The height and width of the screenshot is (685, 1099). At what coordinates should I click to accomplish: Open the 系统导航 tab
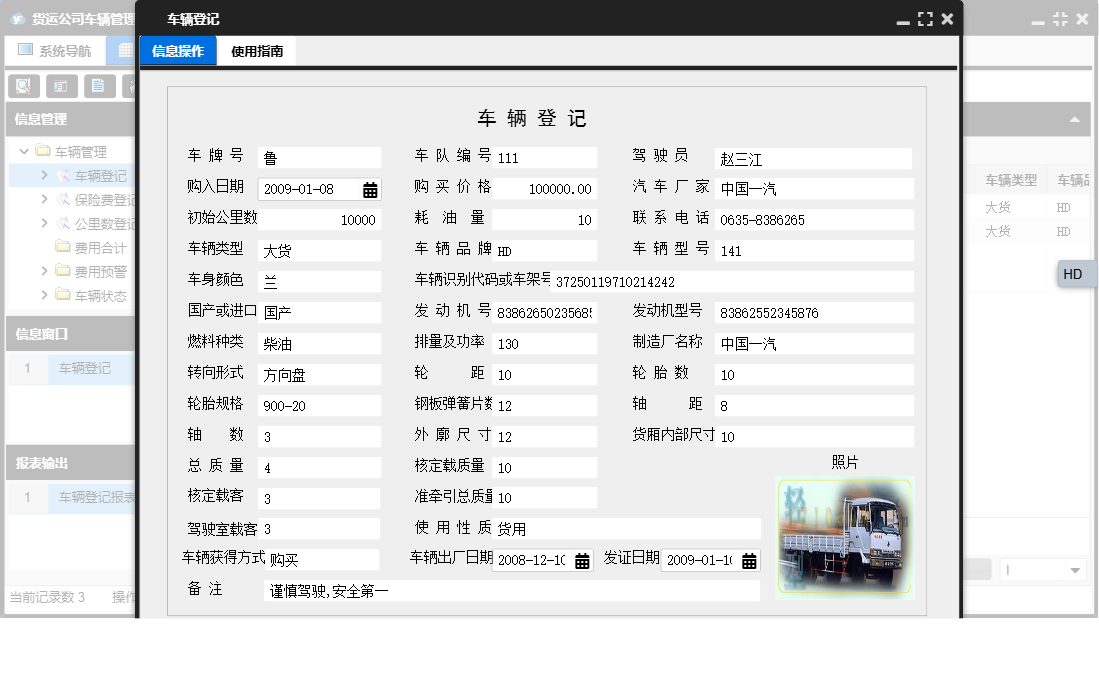tap(55, 50)
